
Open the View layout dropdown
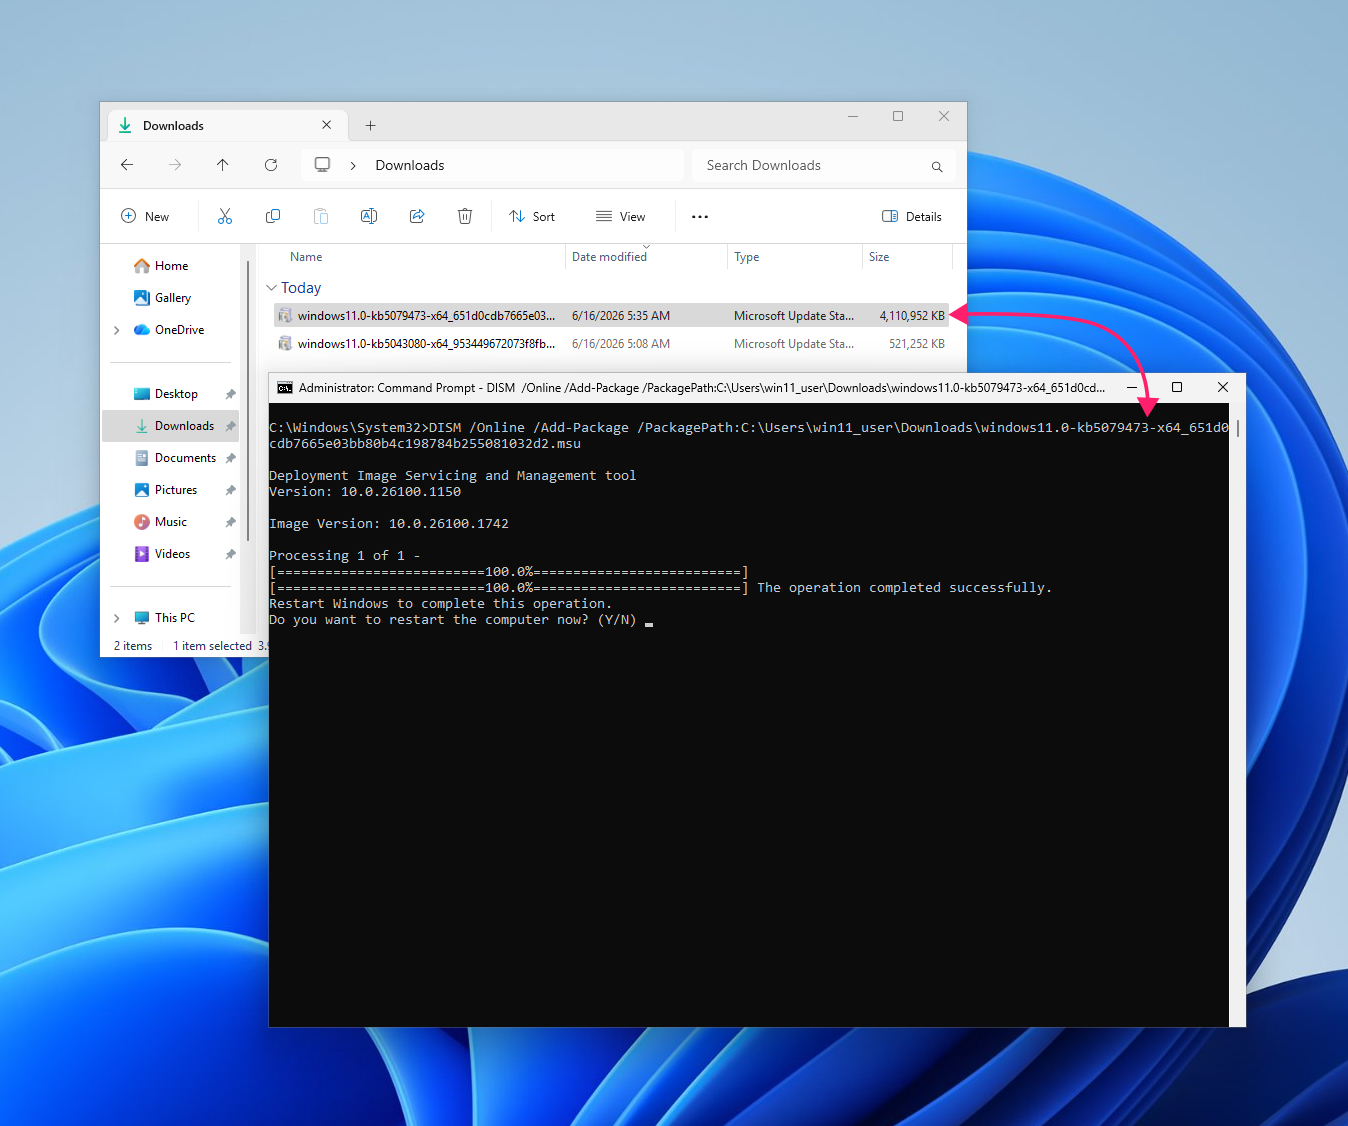coord(620,216)
